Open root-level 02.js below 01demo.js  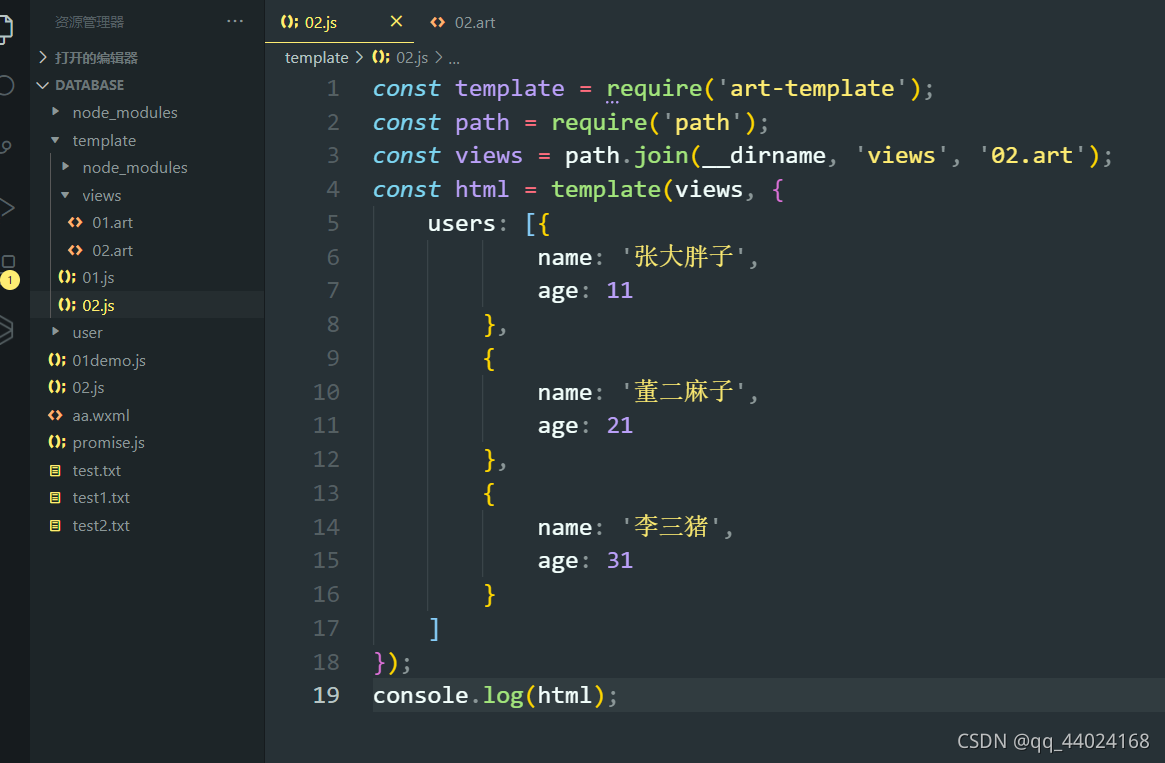click(x=88, y=388)
